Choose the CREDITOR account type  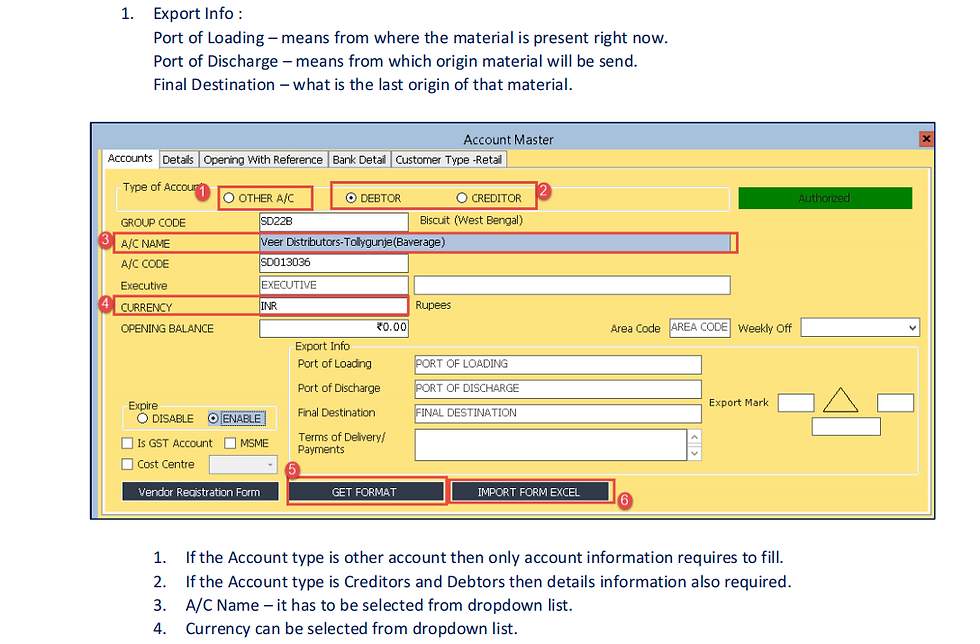pos(462,198)
